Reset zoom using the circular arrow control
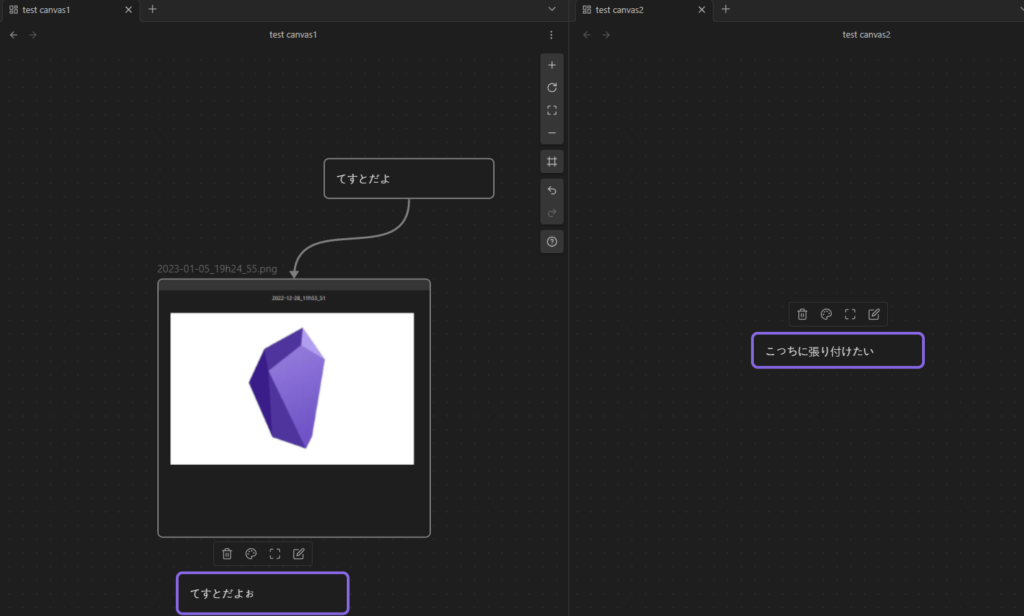The height and width of the screenshot is (616, 1024). pyautogui.click(x=552, y=88)
